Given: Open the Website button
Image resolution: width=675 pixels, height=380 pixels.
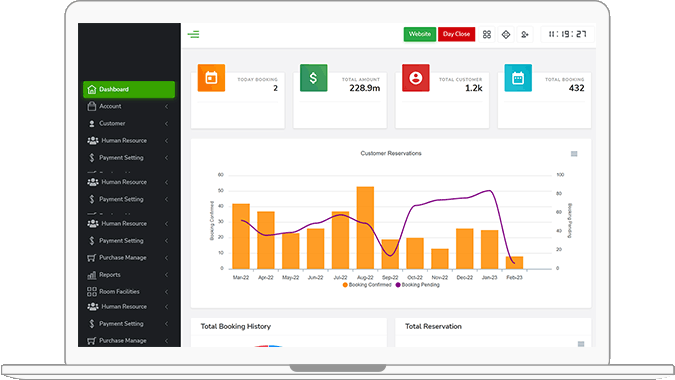Looking at the screenshot, I should click(x=420, y=34).
